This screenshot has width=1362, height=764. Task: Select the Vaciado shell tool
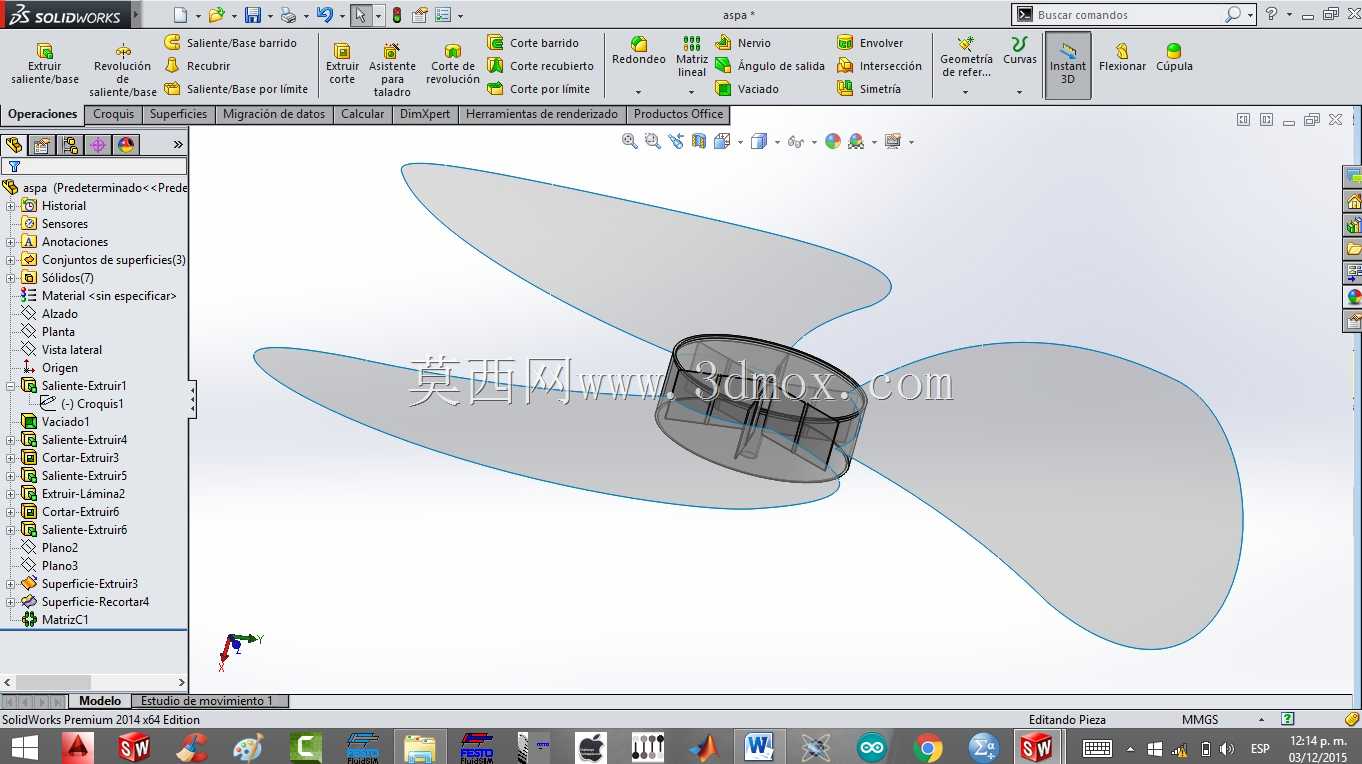(x=747, y=89)
